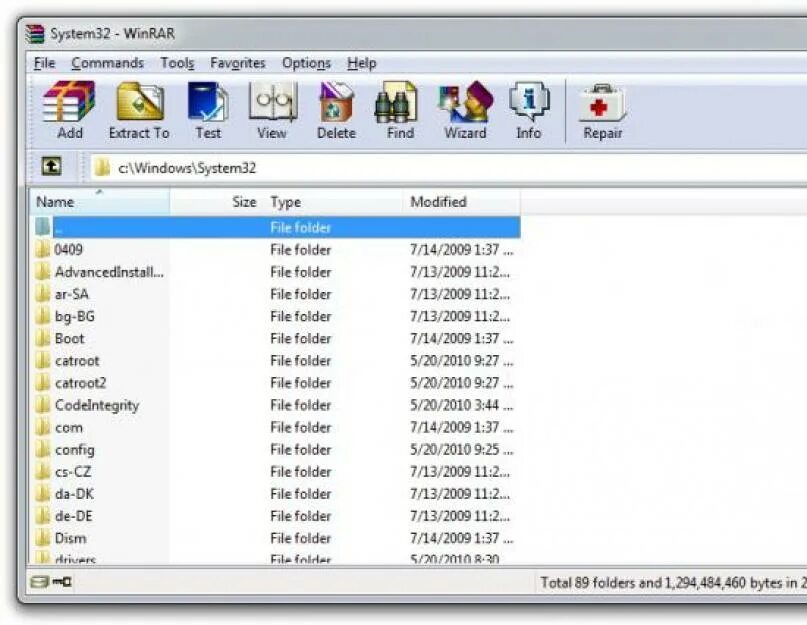The width and height of the screenshot is (807, 625).
Task: Click the ar-SA folder icon
Action: pyautogui.click(x=43, y=294)
